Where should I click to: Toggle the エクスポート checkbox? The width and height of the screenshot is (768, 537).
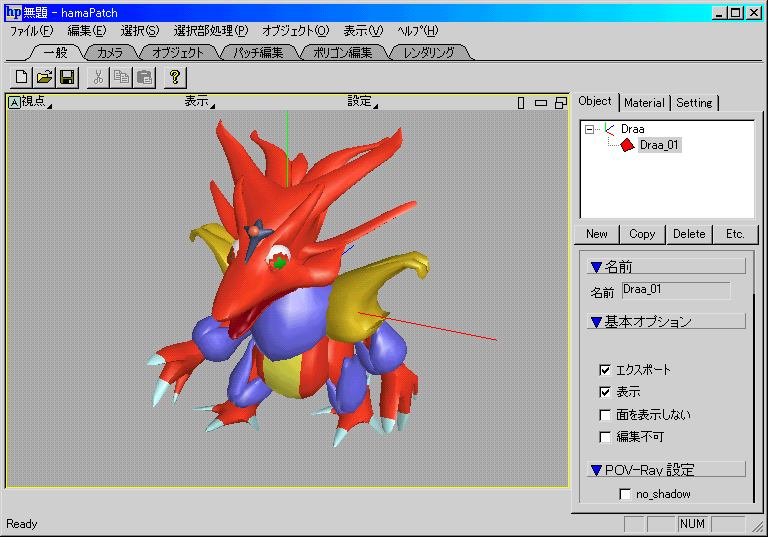[x=605, y=370]
